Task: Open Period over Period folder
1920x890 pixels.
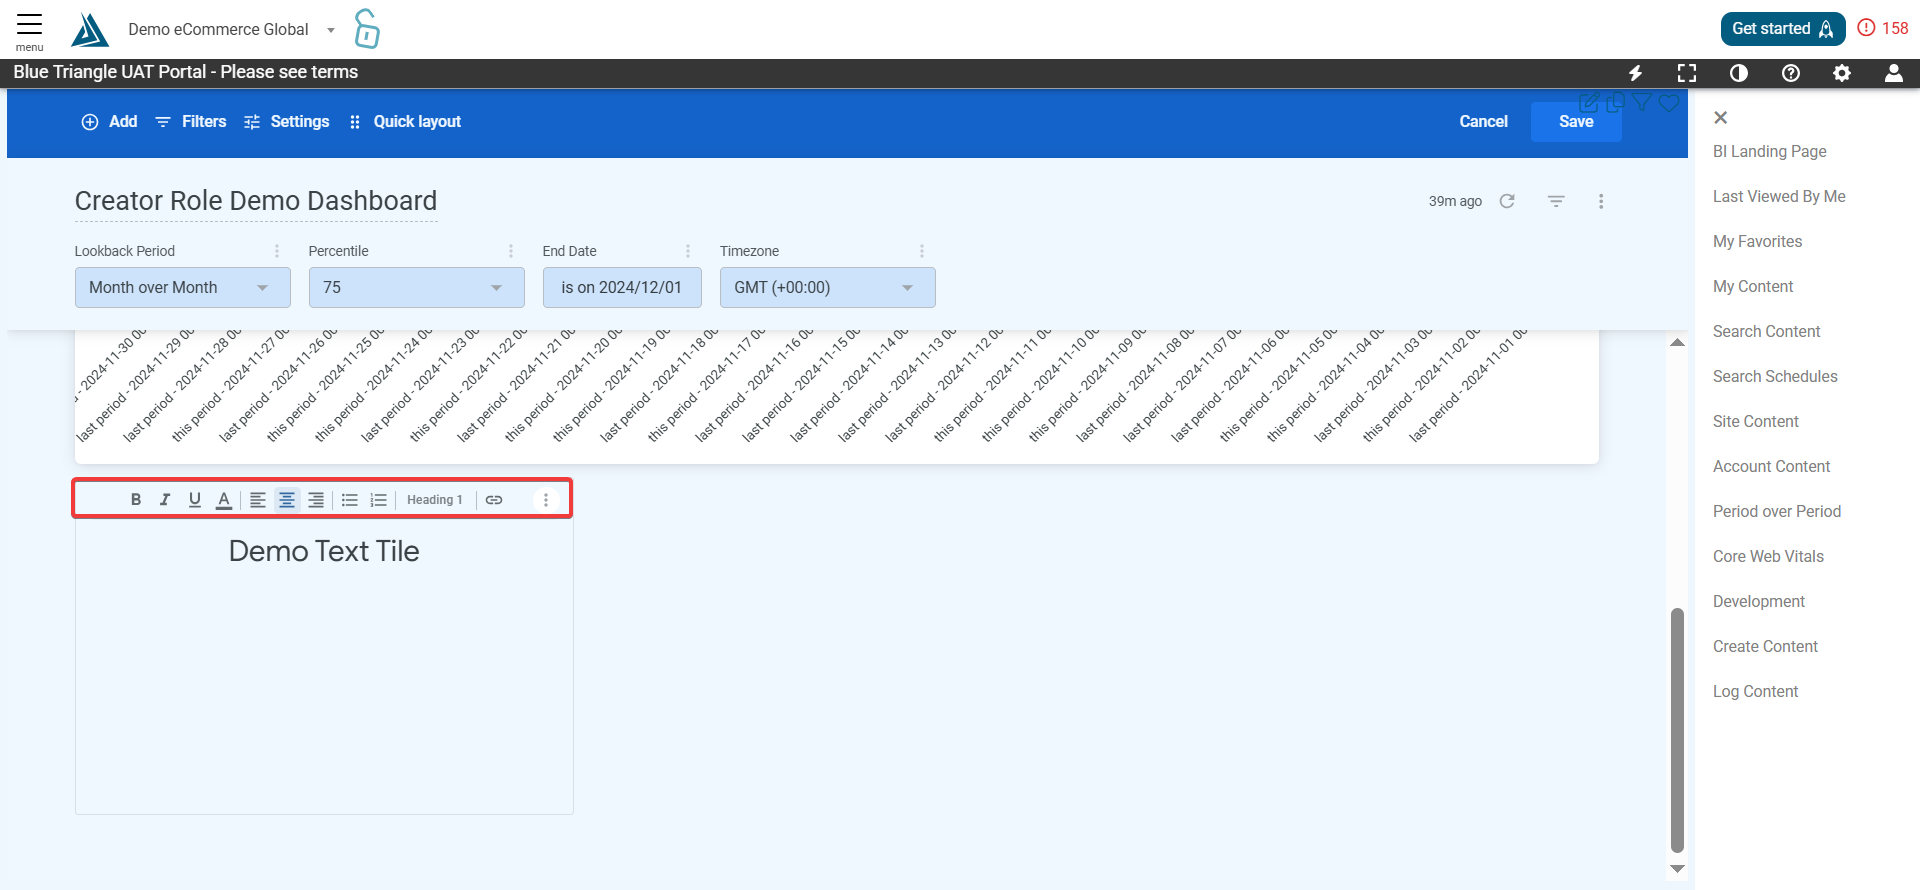Action: [x=1777, y=512]
